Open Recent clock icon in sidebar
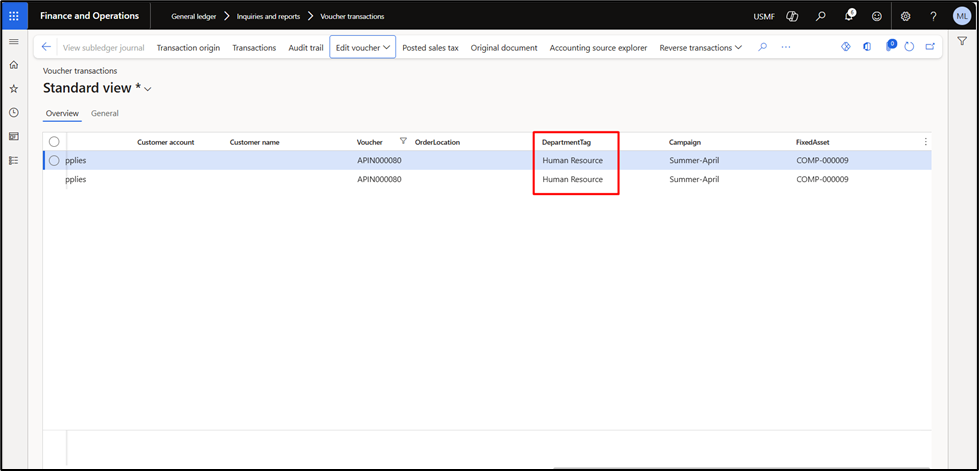The image size is (979, 471). click(14, 112)
